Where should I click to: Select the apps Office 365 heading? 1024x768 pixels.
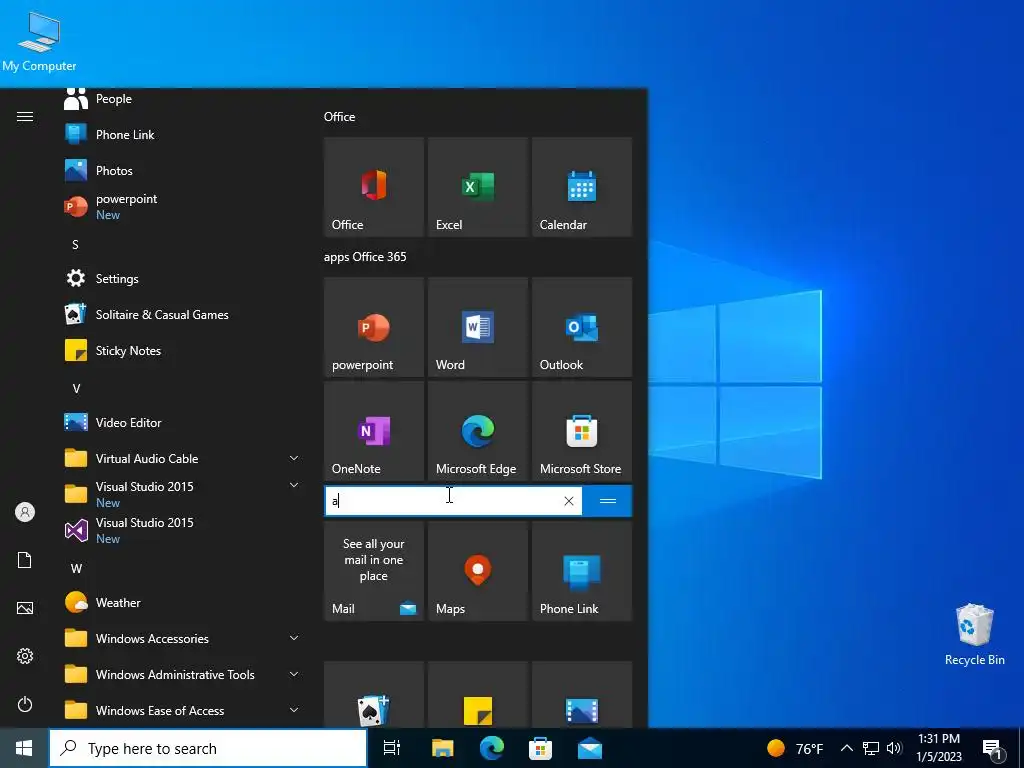click(365, 257)
